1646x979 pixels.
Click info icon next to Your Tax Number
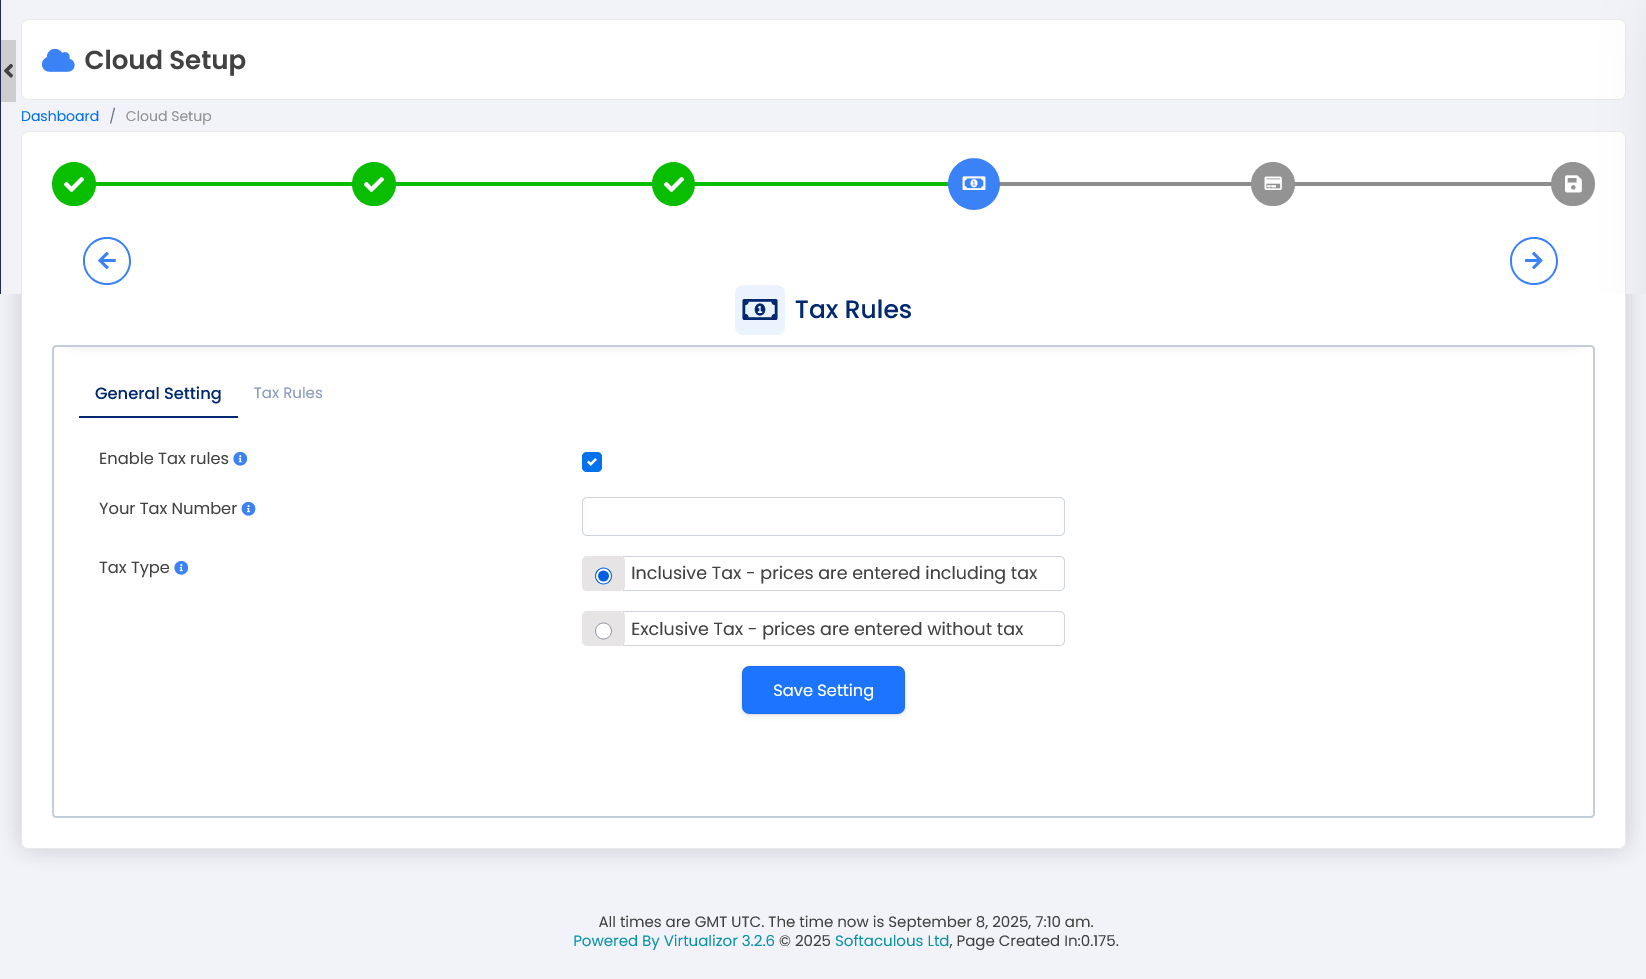(x=249, y=509)
